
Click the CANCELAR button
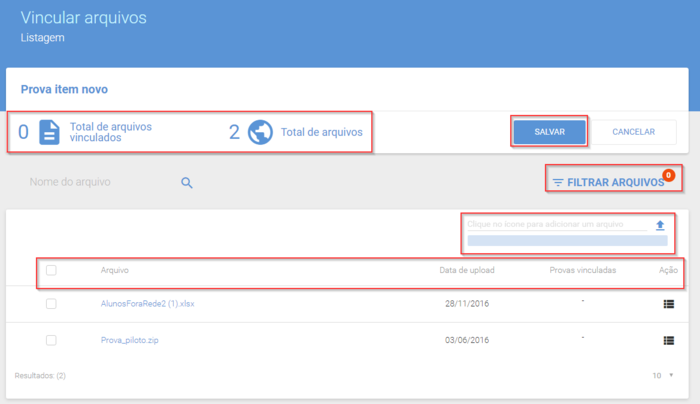tap(633, 132)
